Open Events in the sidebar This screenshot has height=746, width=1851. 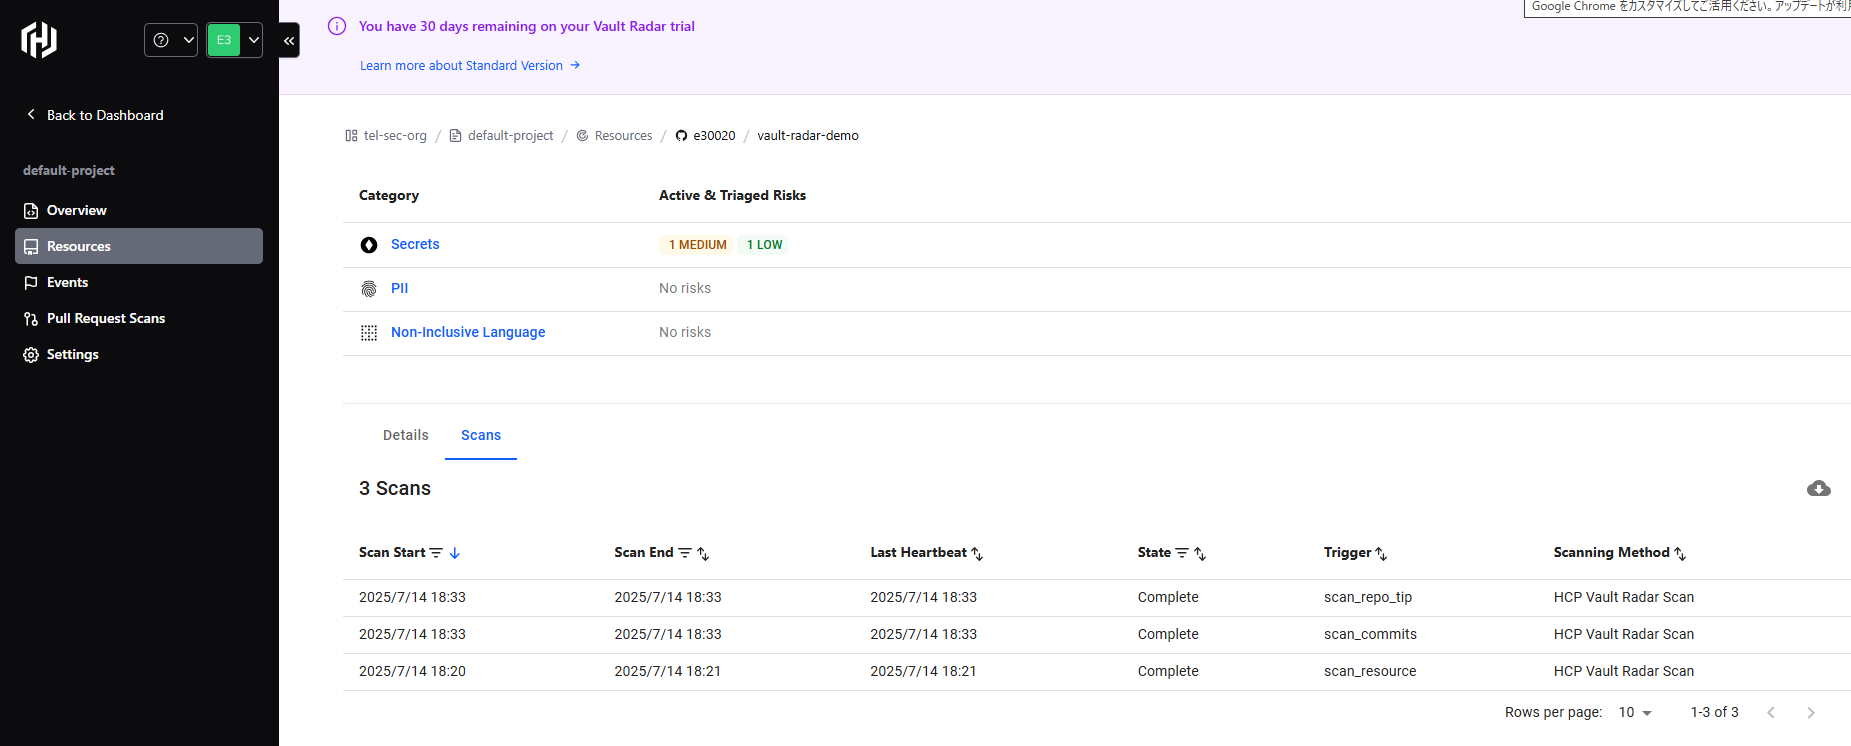pos(139,282)
